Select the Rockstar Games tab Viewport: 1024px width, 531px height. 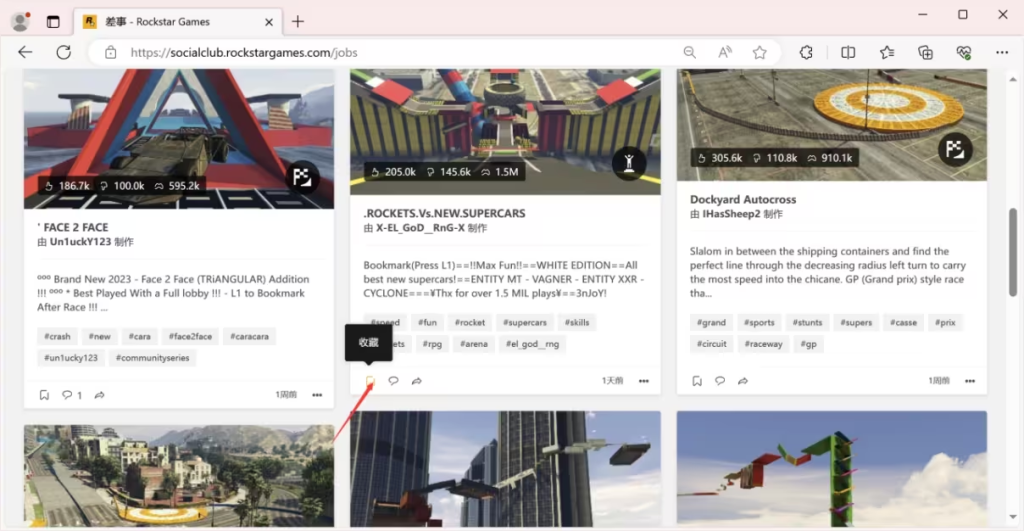coord(178,22)
